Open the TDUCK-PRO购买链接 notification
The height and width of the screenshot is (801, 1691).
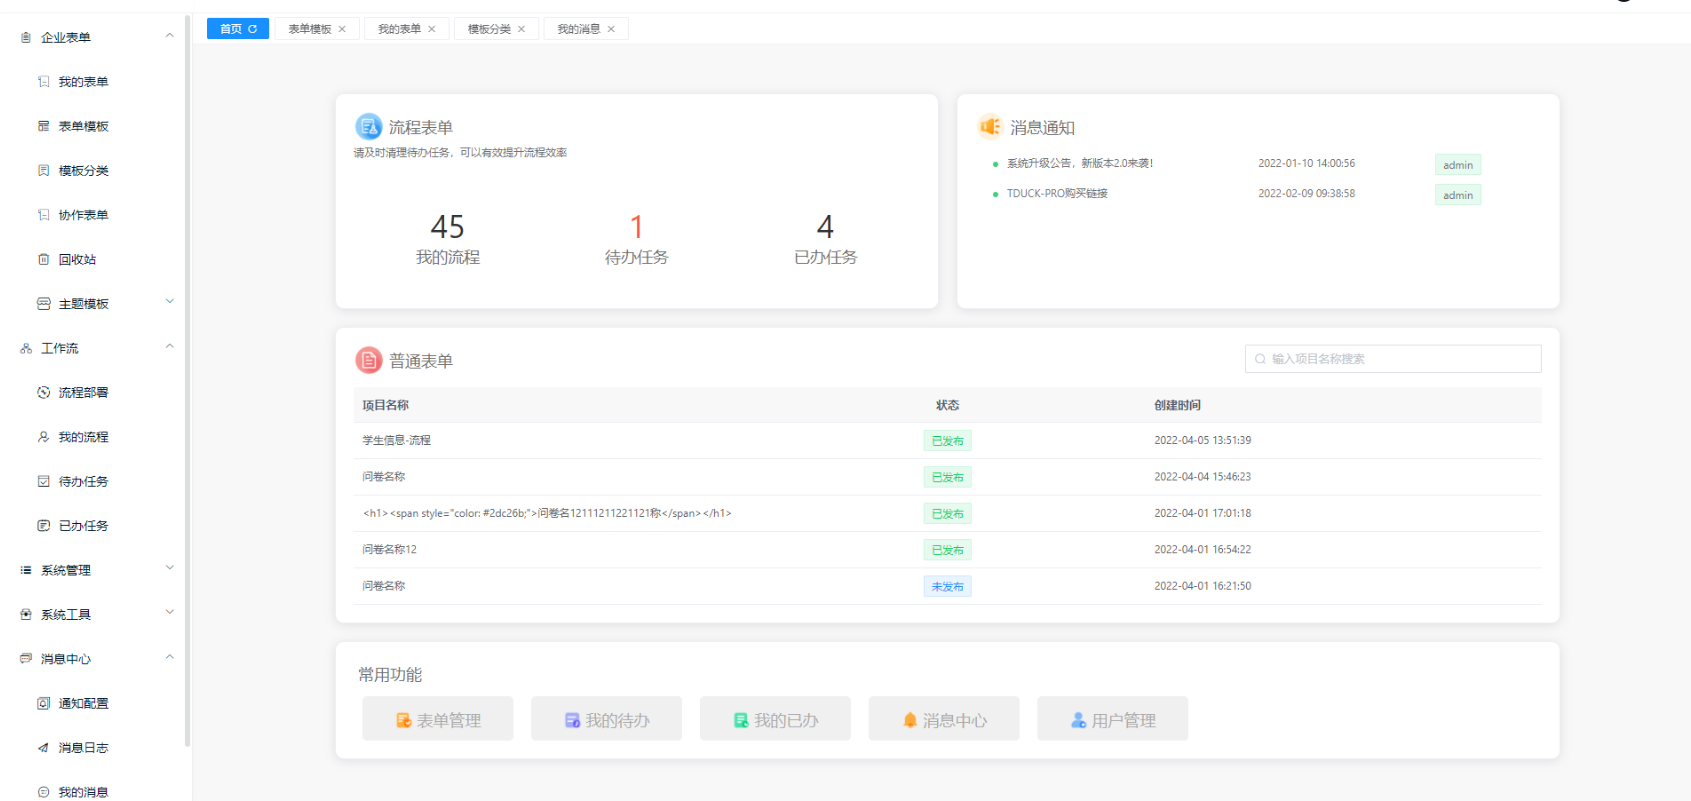tap(1057, 194)
